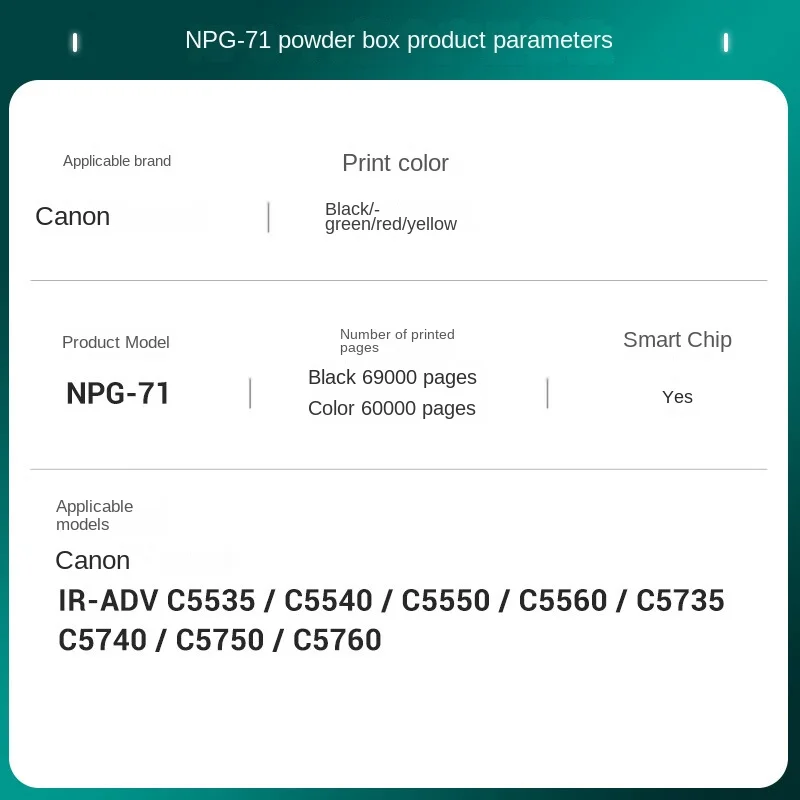Viewport: 800px width, 800px height.
Task: Click the 'Yes' value under Smart Chip
Action: click(x=677, y=397)
